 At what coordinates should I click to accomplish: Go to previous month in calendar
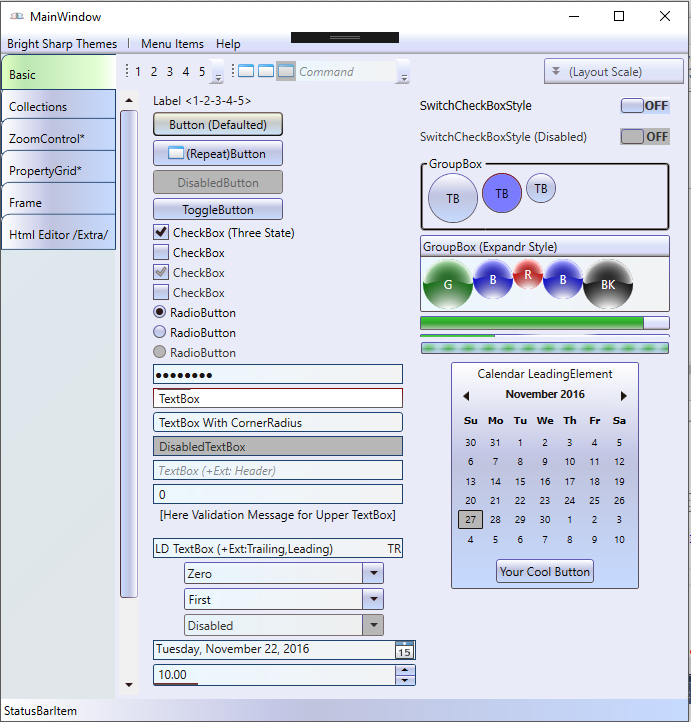pos(466,396)
